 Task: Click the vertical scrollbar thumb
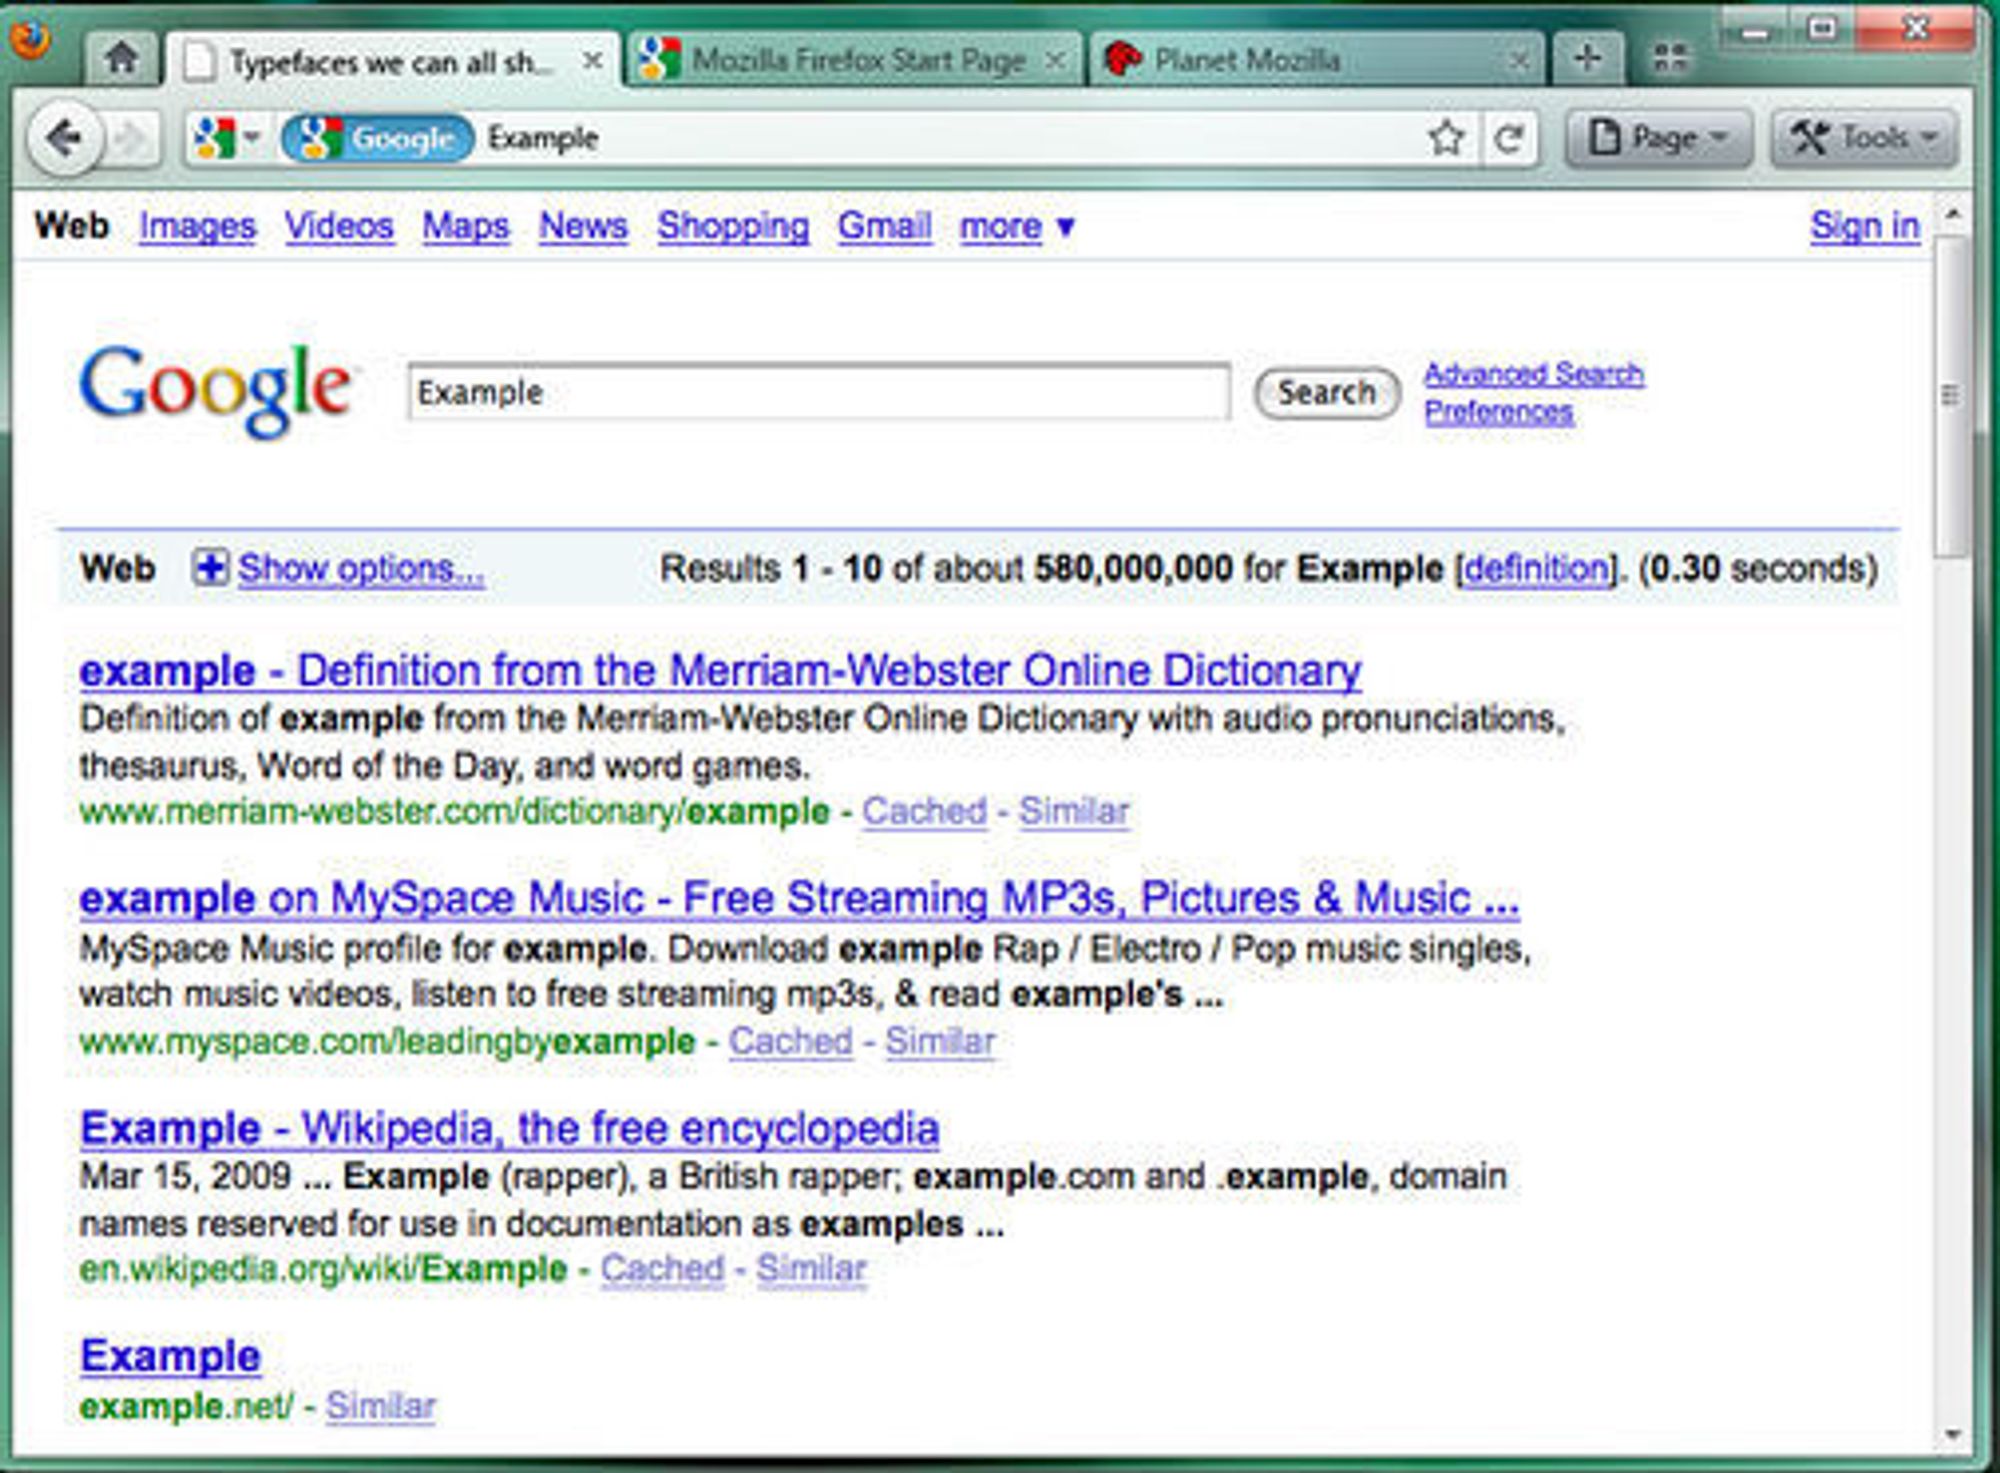tap(1950, 395)
